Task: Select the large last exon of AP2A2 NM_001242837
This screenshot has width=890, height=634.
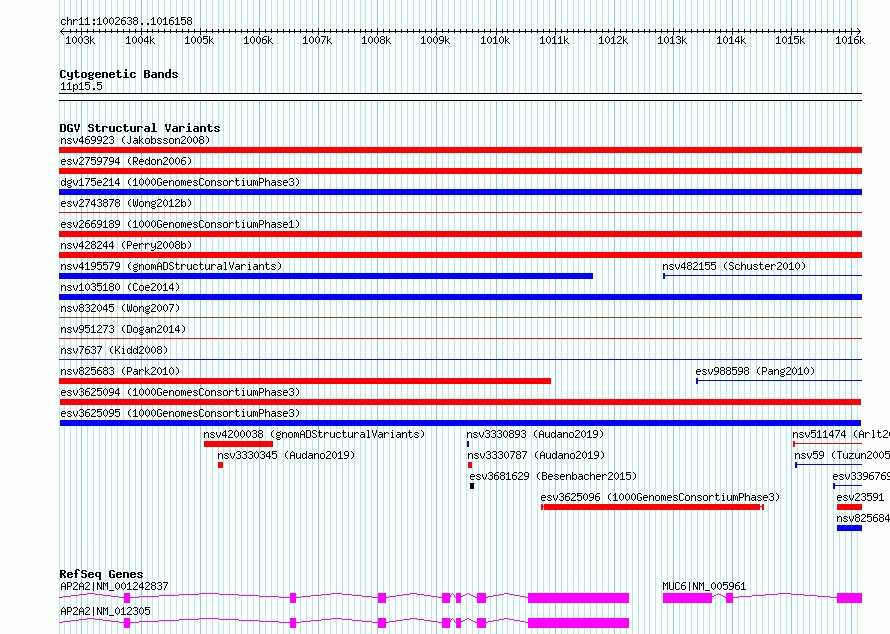Action: click(x=578, y=598)
